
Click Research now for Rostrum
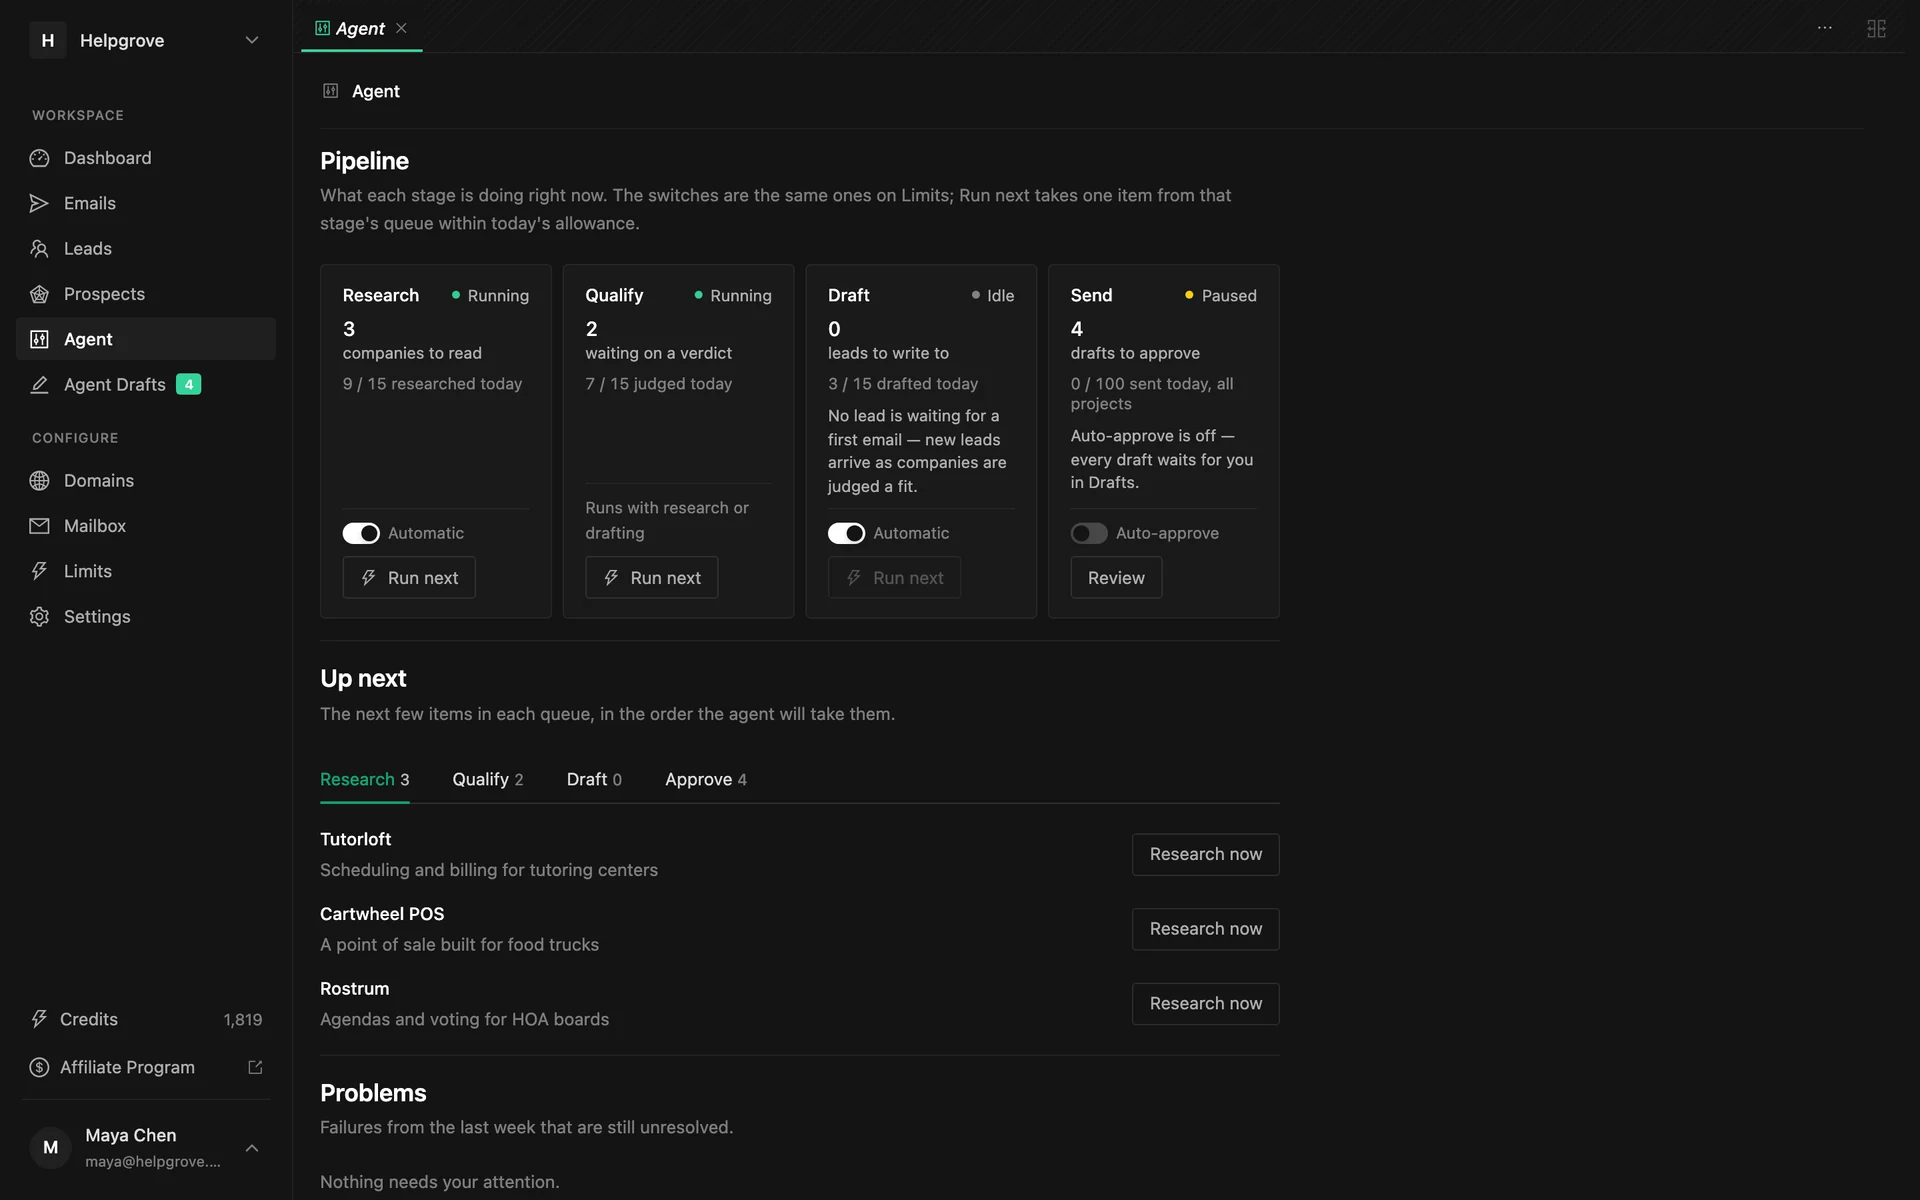(1205, 1003)
